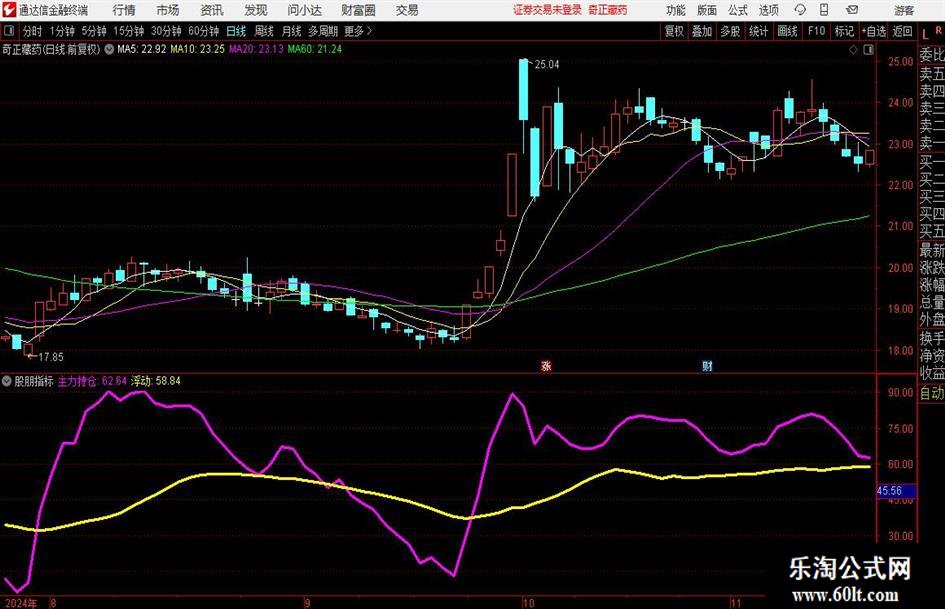Click the Tongdaxin red logo icon
The height and width of the screenshot is (609, 945).
[8, 10]
